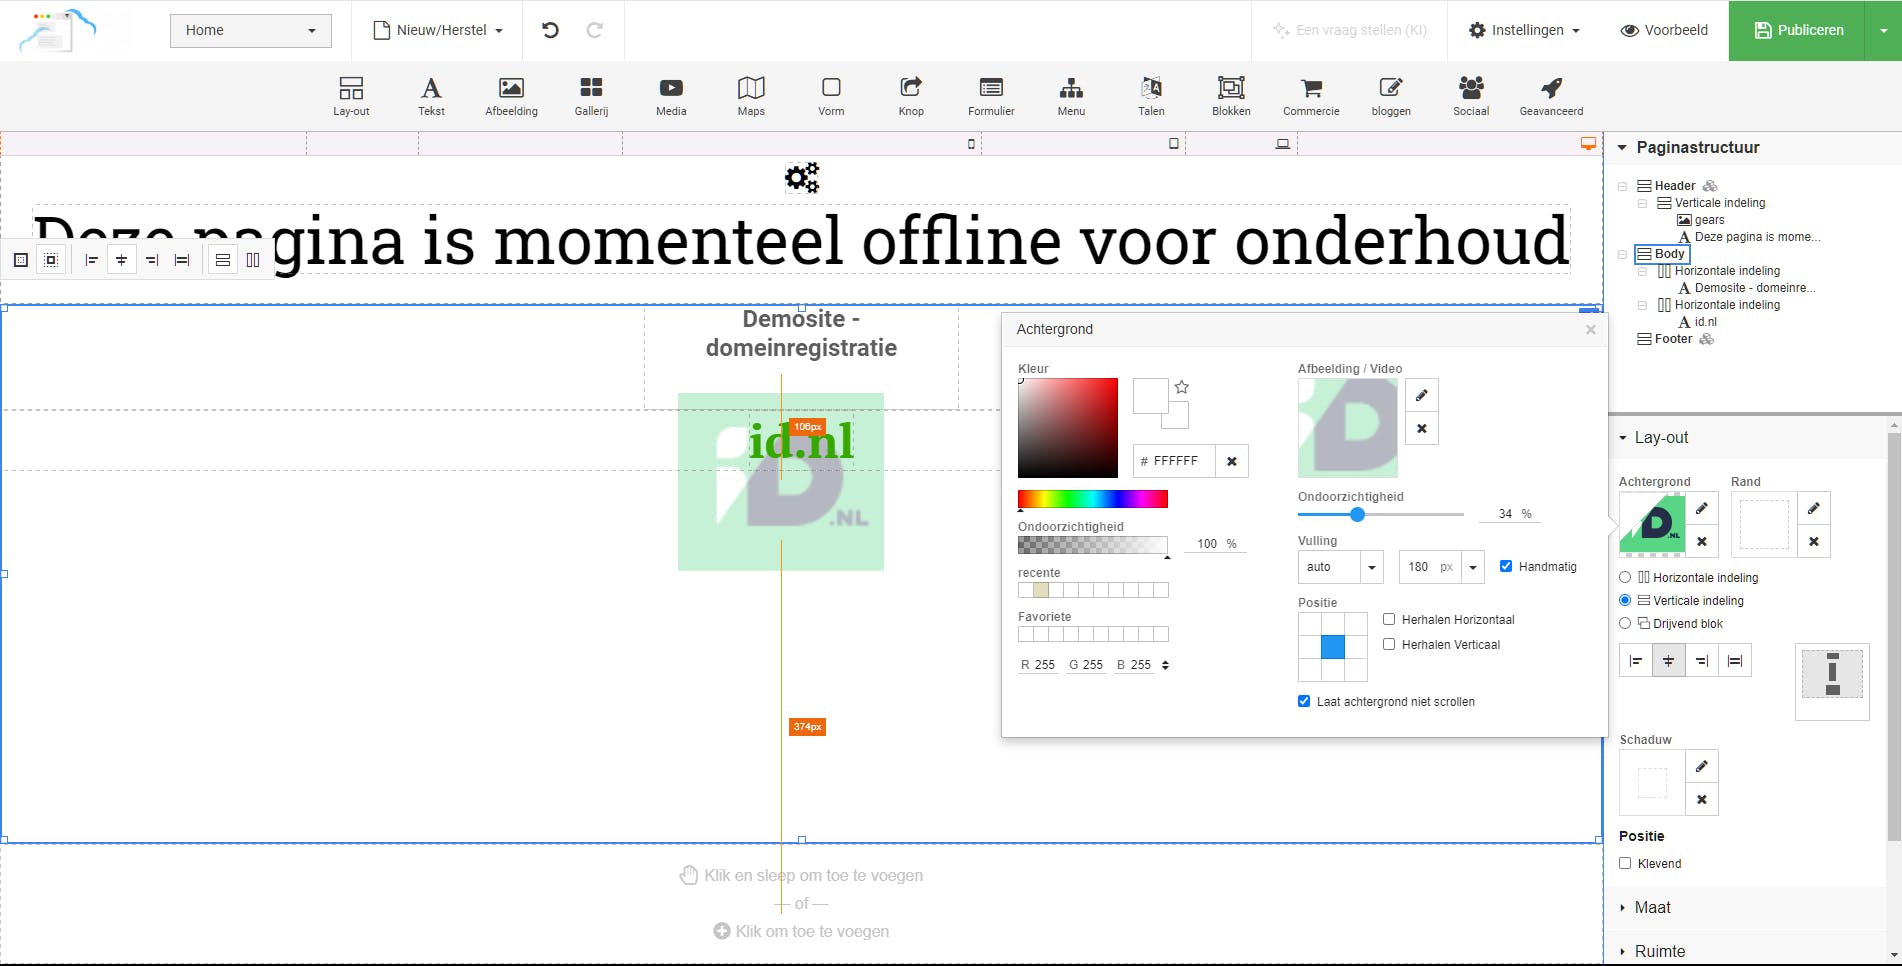Image resolution: width=1902 pixels, height=966 pixels.
Task: Close the Achtergrond dialog
Action: [x=1590, y=330]
